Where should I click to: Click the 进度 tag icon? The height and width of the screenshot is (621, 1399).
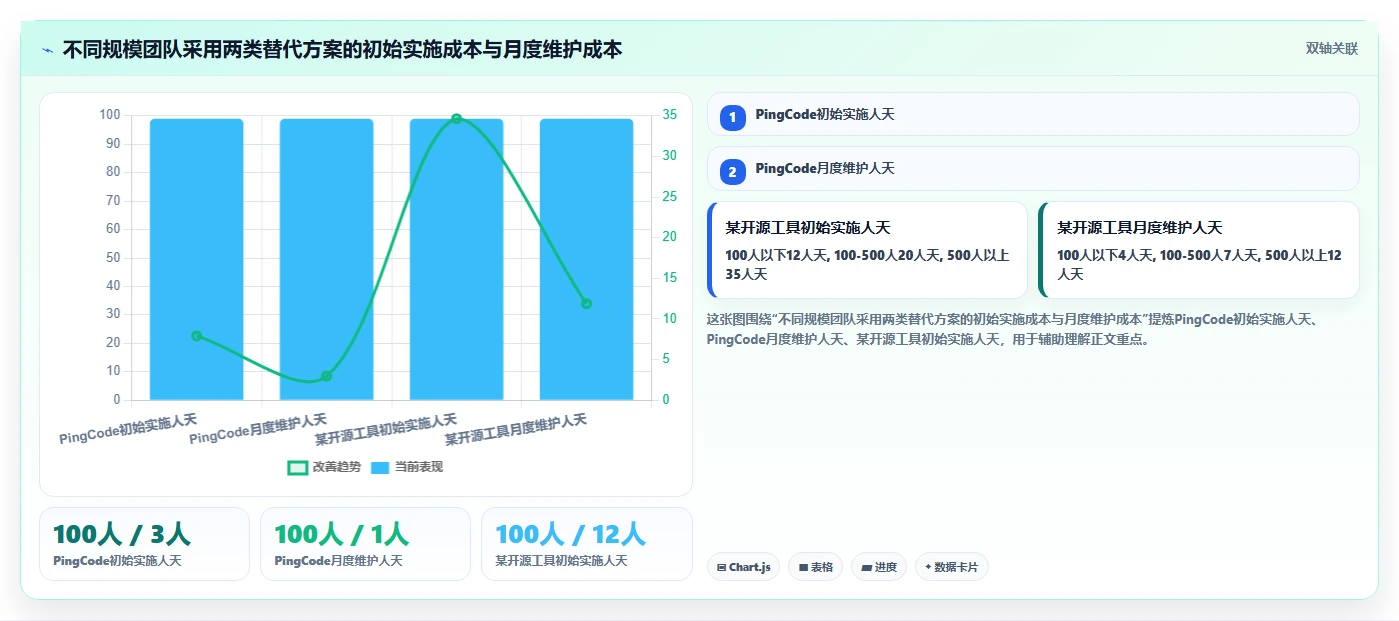pos(866,567)
